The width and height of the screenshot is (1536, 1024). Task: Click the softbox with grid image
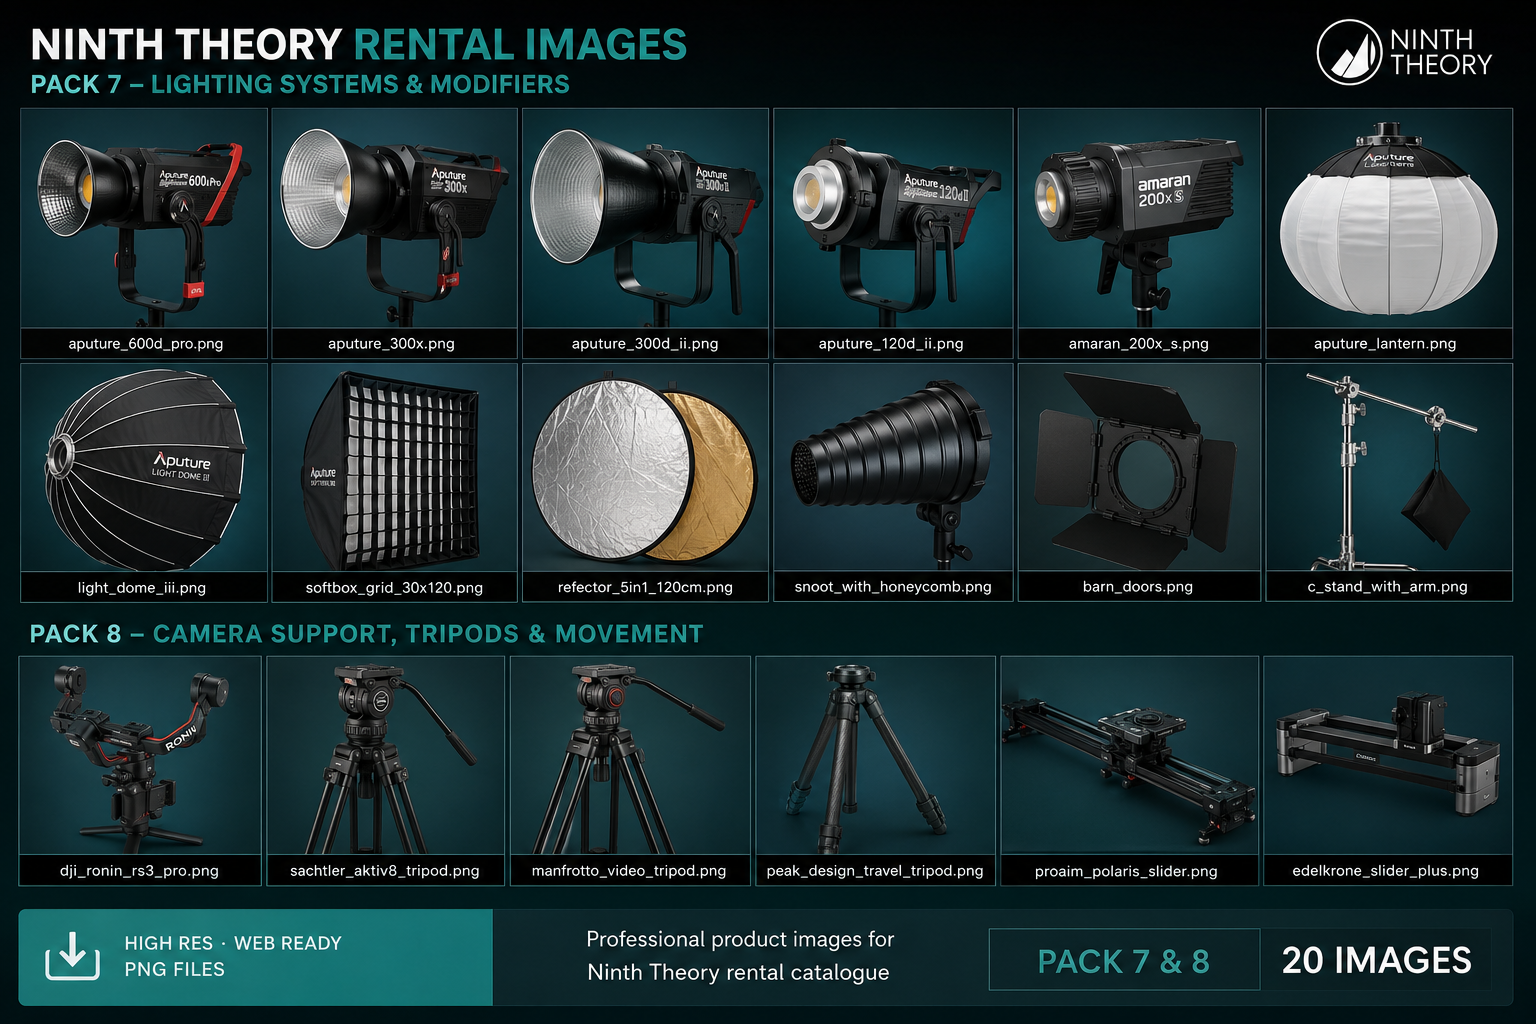394,467
